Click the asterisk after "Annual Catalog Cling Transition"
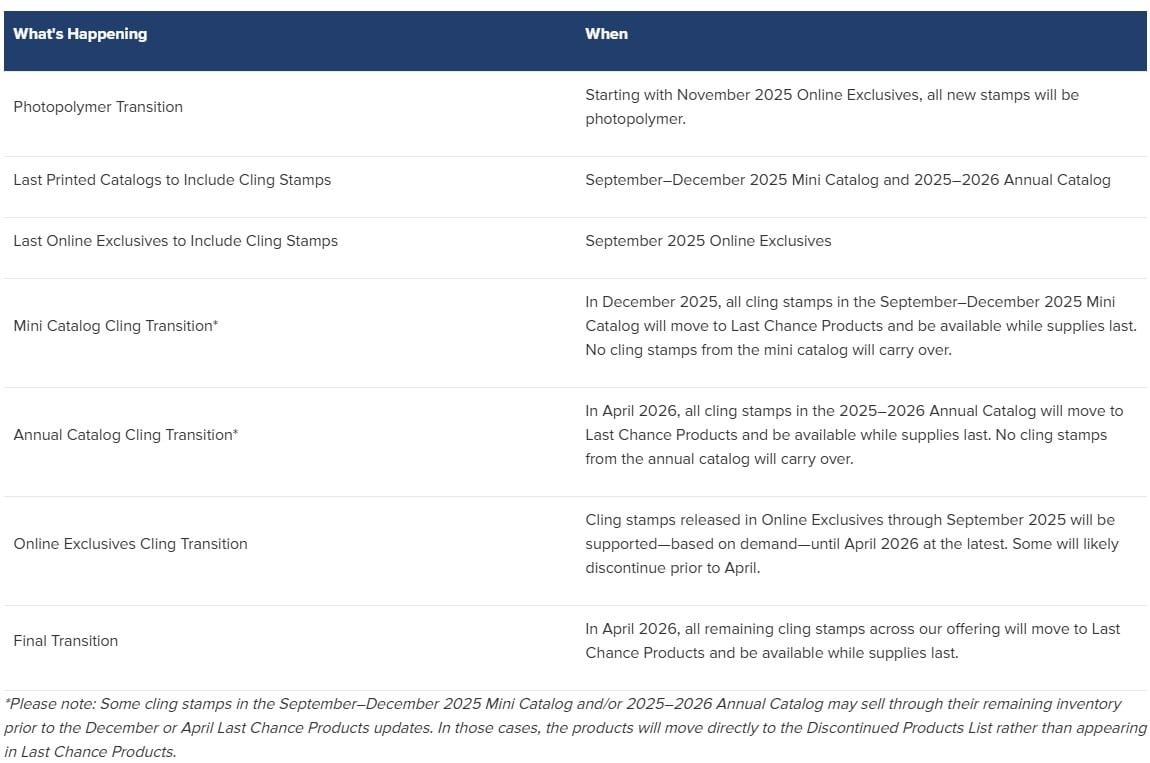This screenshot has width=1150, height=763. 235,434
